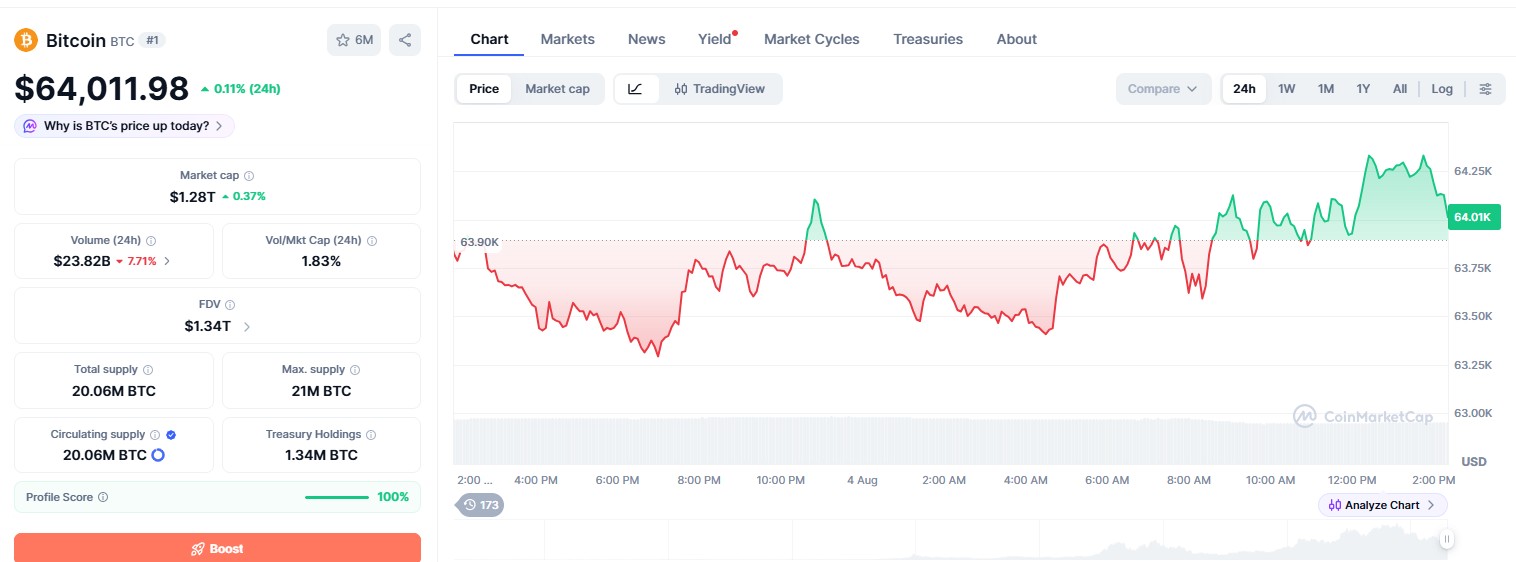Click the 100% Profile Score value
1516x562 pixels.
393,497
